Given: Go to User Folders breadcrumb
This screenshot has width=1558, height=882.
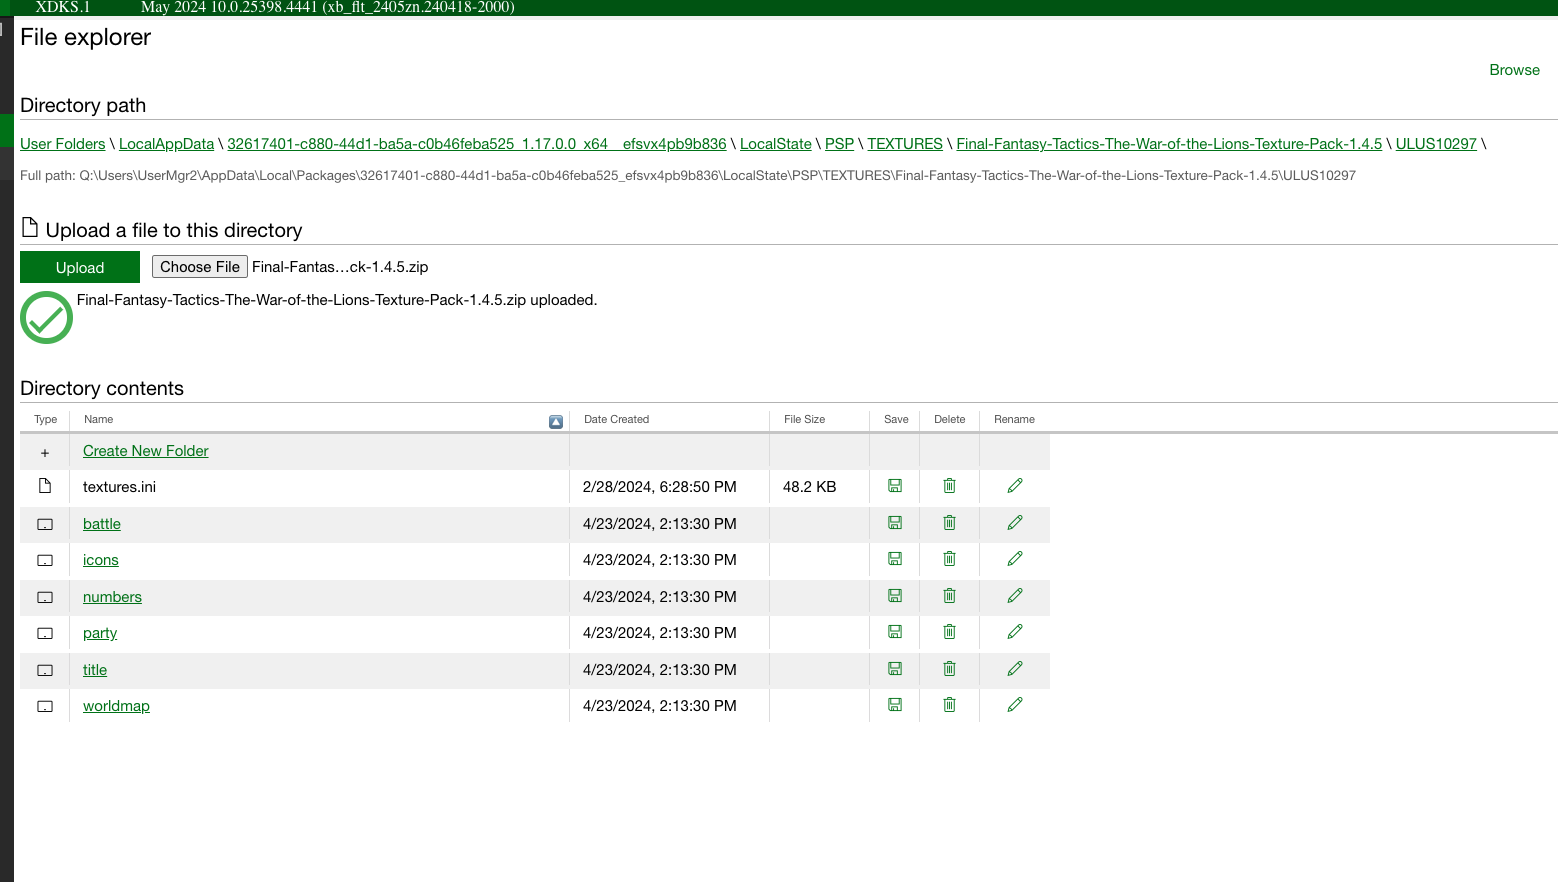Looking at the screenshot, I should 62,144.
